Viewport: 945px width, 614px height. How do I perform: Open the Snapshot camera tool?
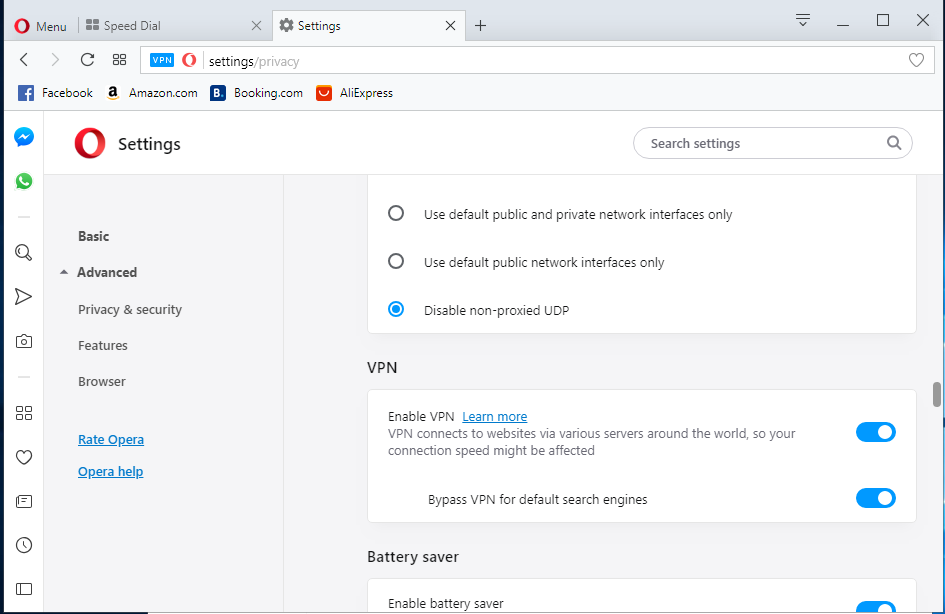tap(24, 341)
